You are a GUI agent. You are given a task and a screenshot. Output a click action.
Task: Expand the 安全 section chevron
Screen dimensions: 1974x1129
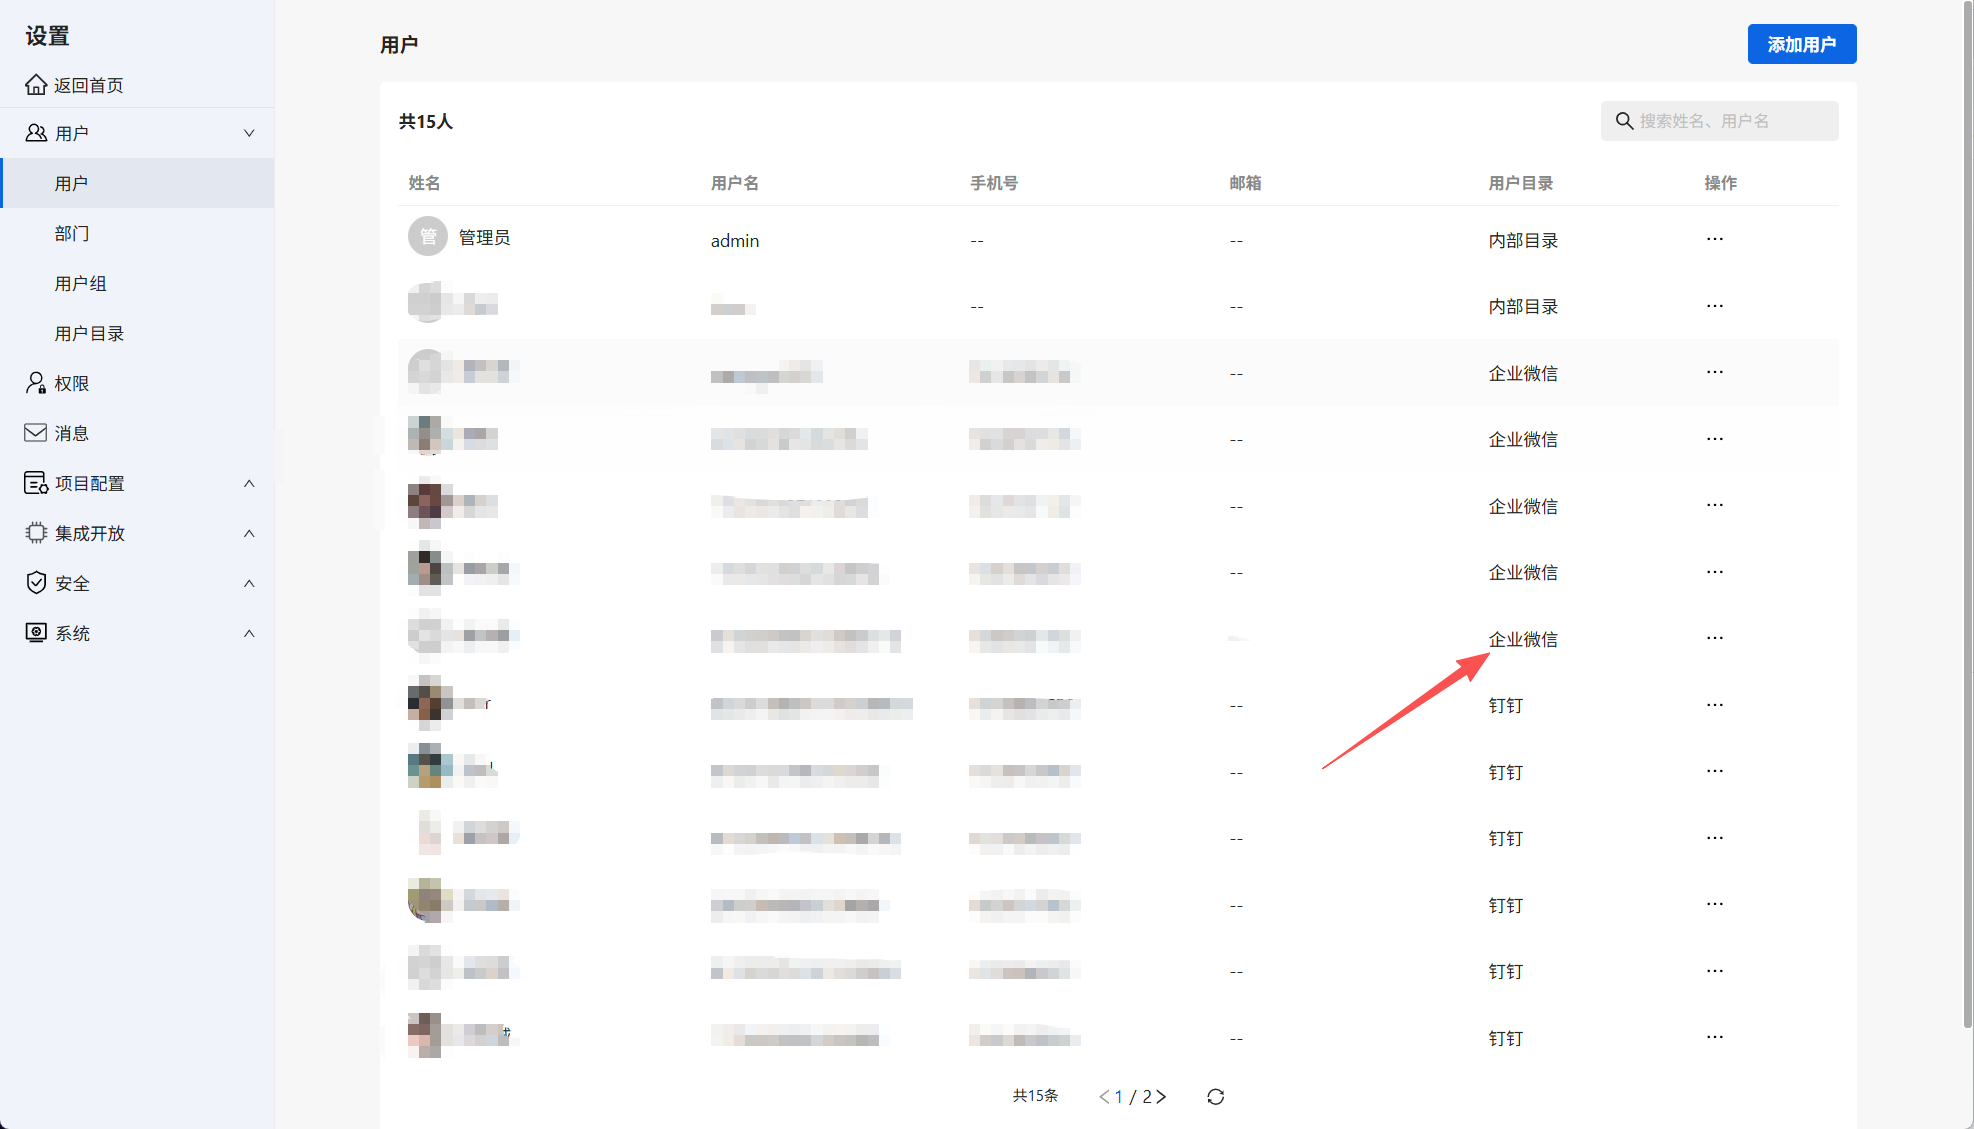click(249, 583)
